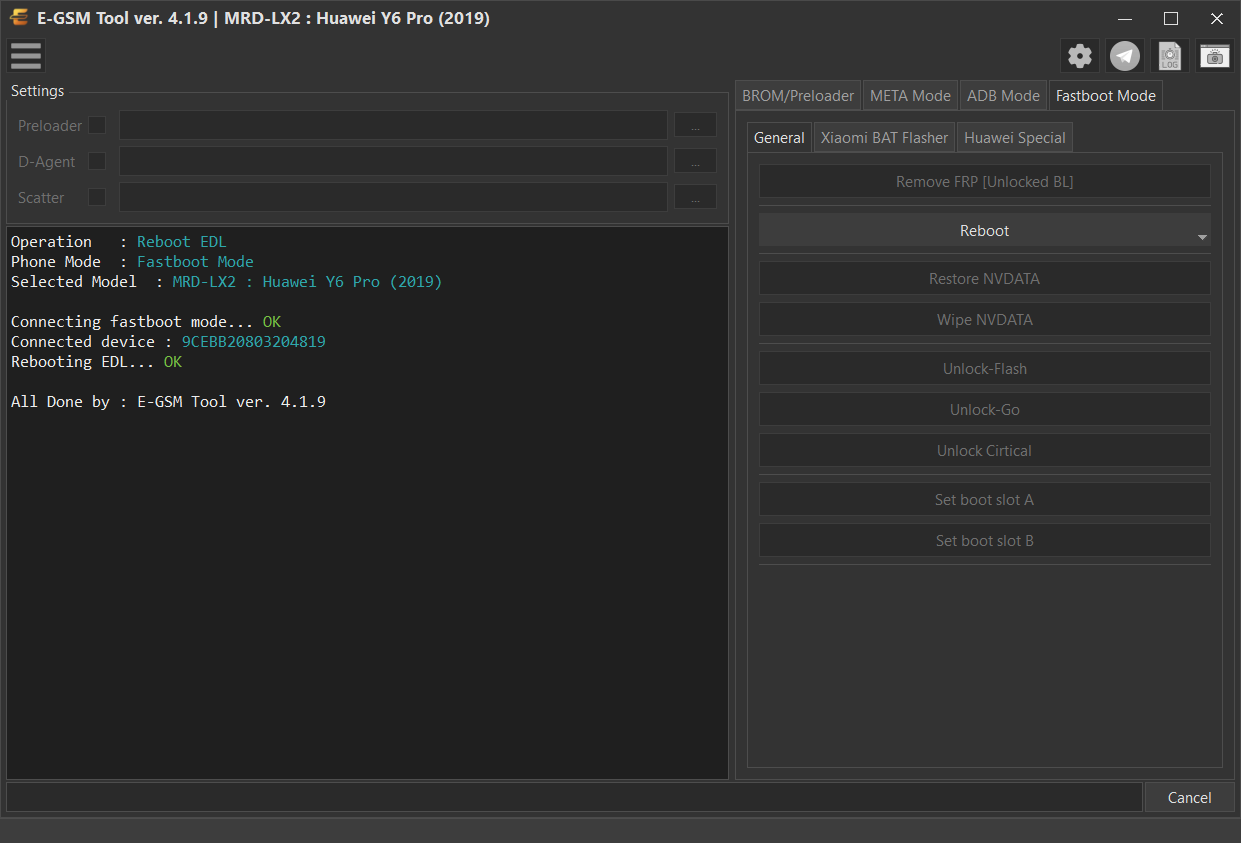
Task: Switch to the ADB Mode tab
Action: click(1003, 96)
